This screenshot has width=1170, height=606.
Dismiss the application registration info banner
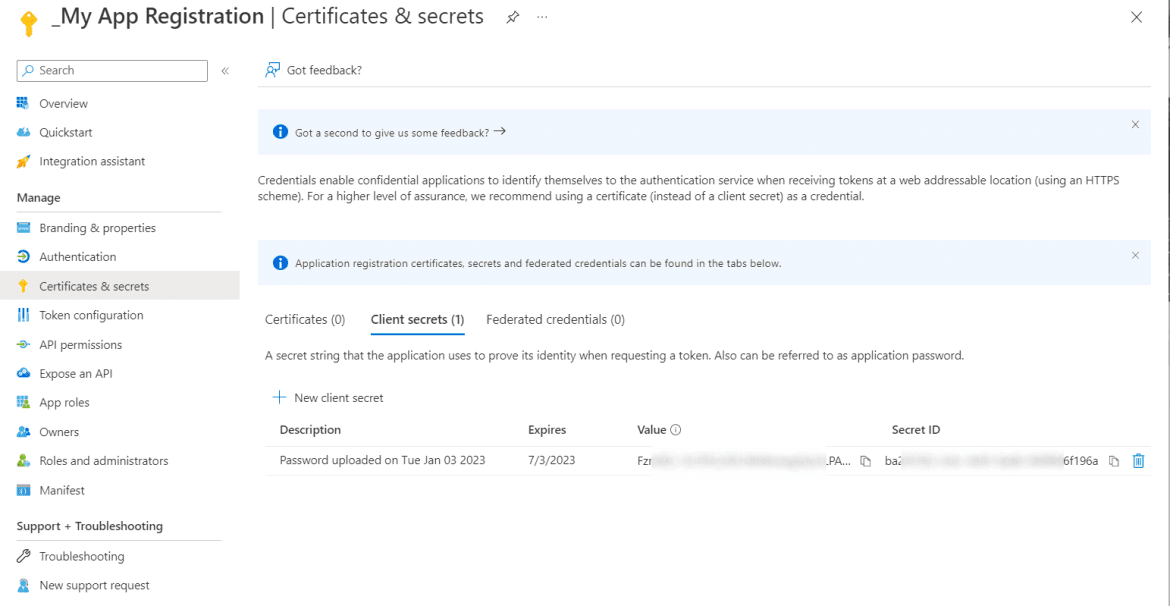(1136, 255)
